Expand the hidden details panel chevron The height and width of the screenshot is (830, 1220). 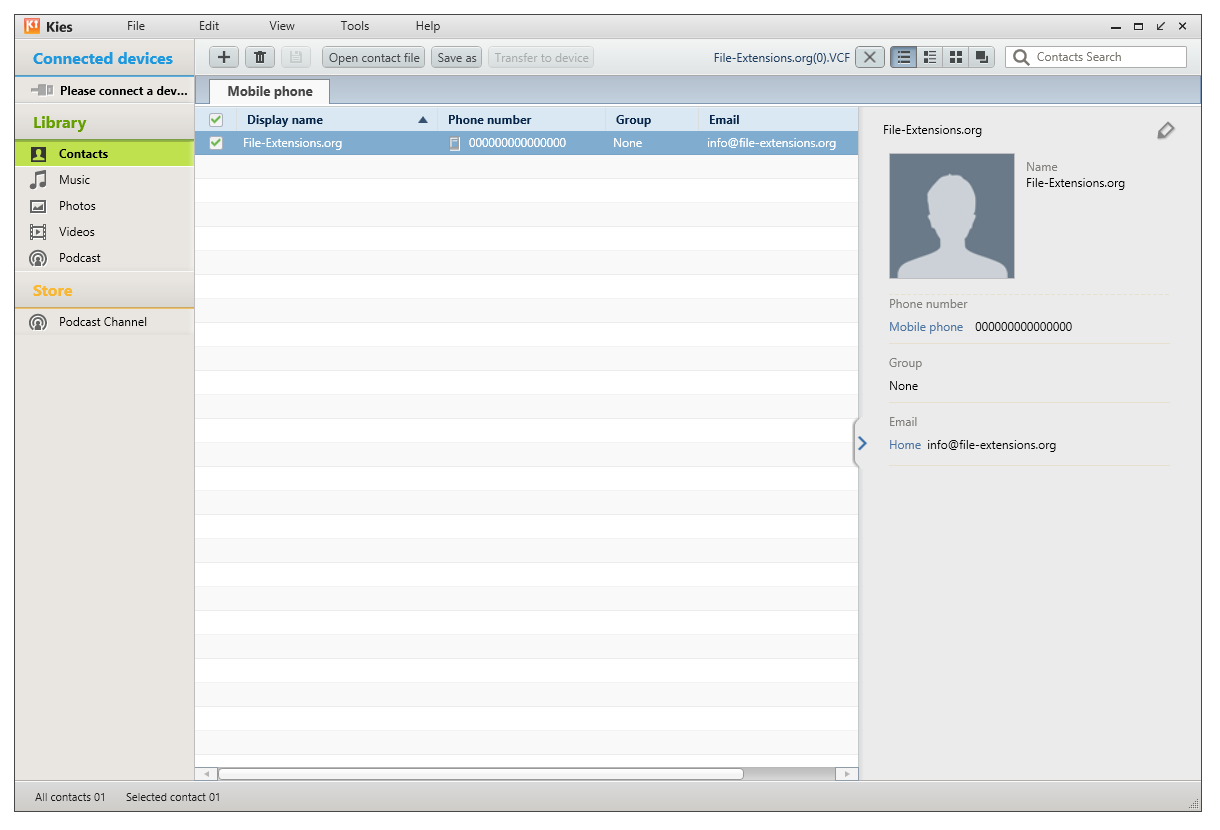click(x=862, y=443)
